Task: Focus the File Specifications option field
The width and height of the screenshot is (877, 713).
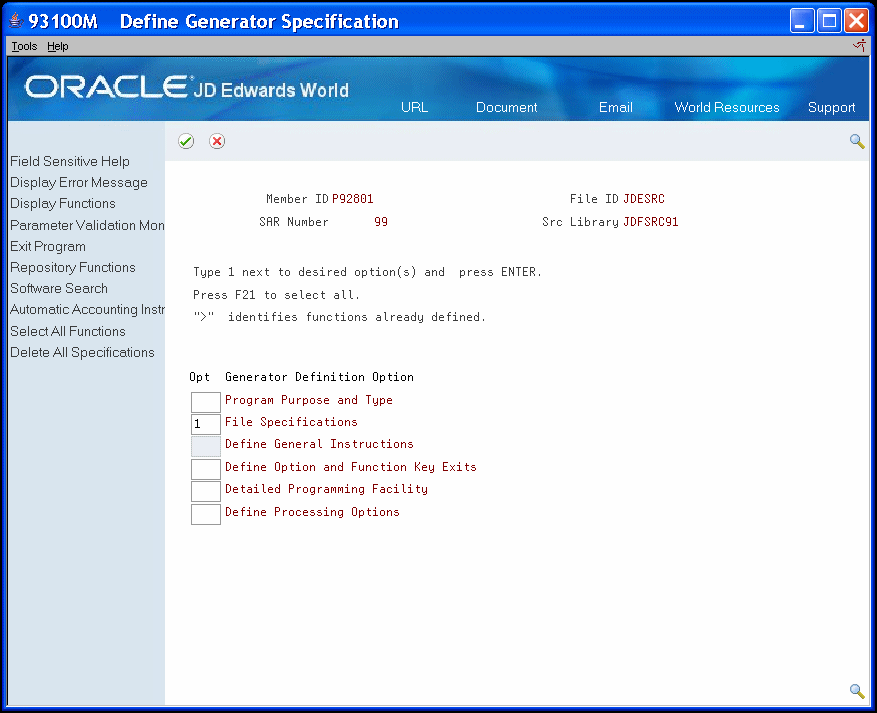Action: tap(205, 424)
